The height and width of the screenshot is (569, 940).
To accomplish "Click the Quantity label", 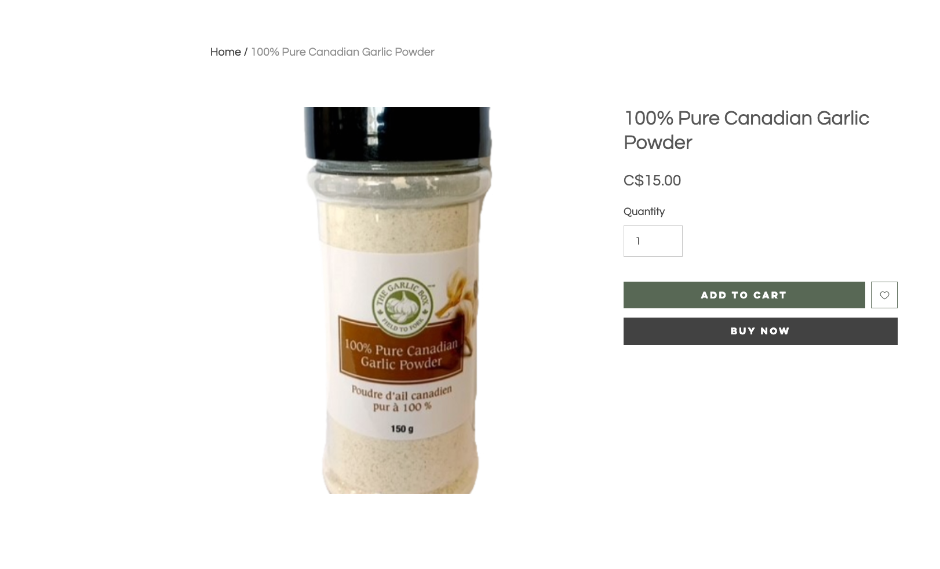I will pos(644,212).
